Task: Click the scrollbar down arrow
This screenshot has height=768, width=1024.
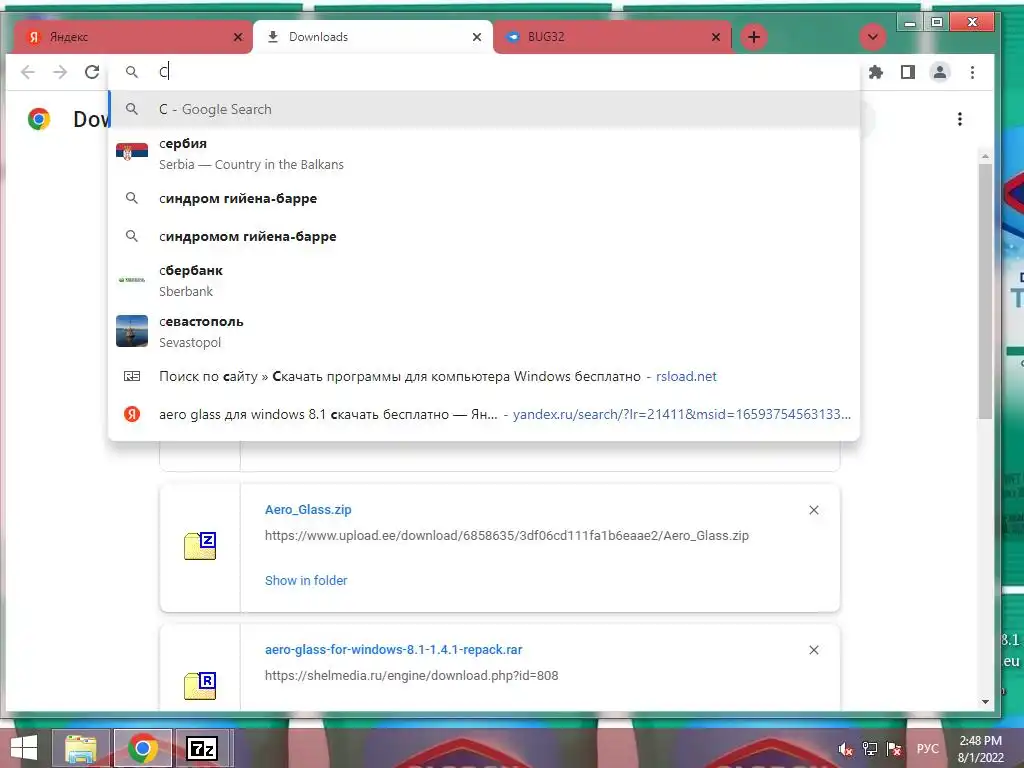Action: (985, 702)
